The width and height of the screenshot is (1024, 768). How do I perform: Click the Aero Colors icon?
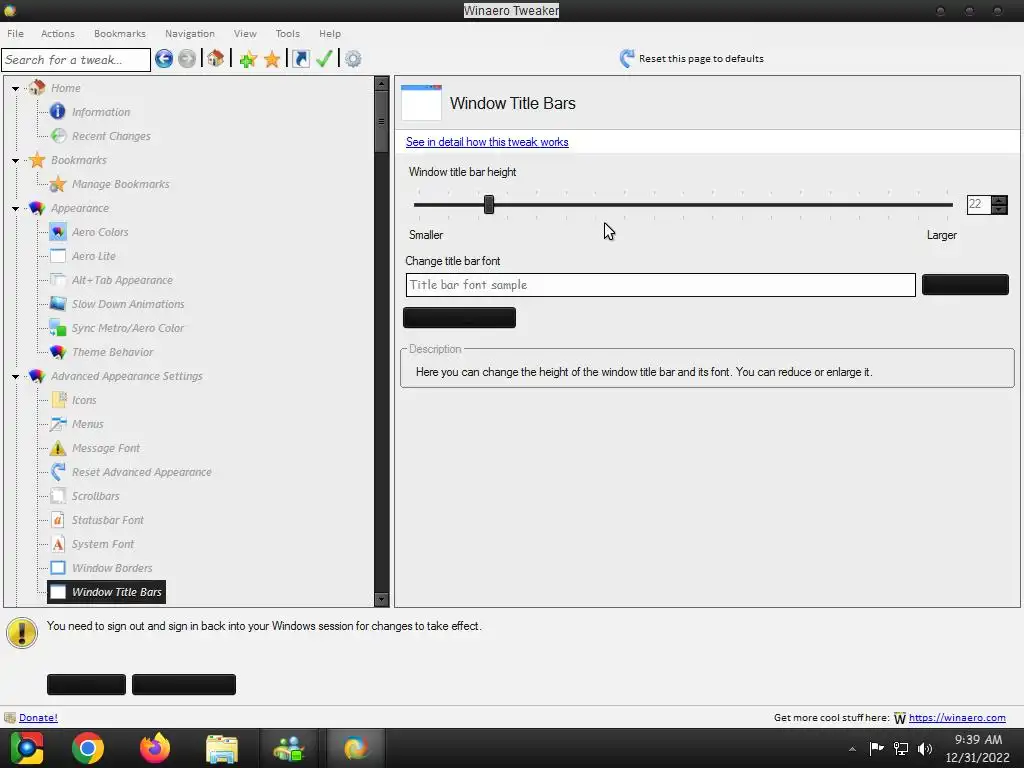(57, 232)
